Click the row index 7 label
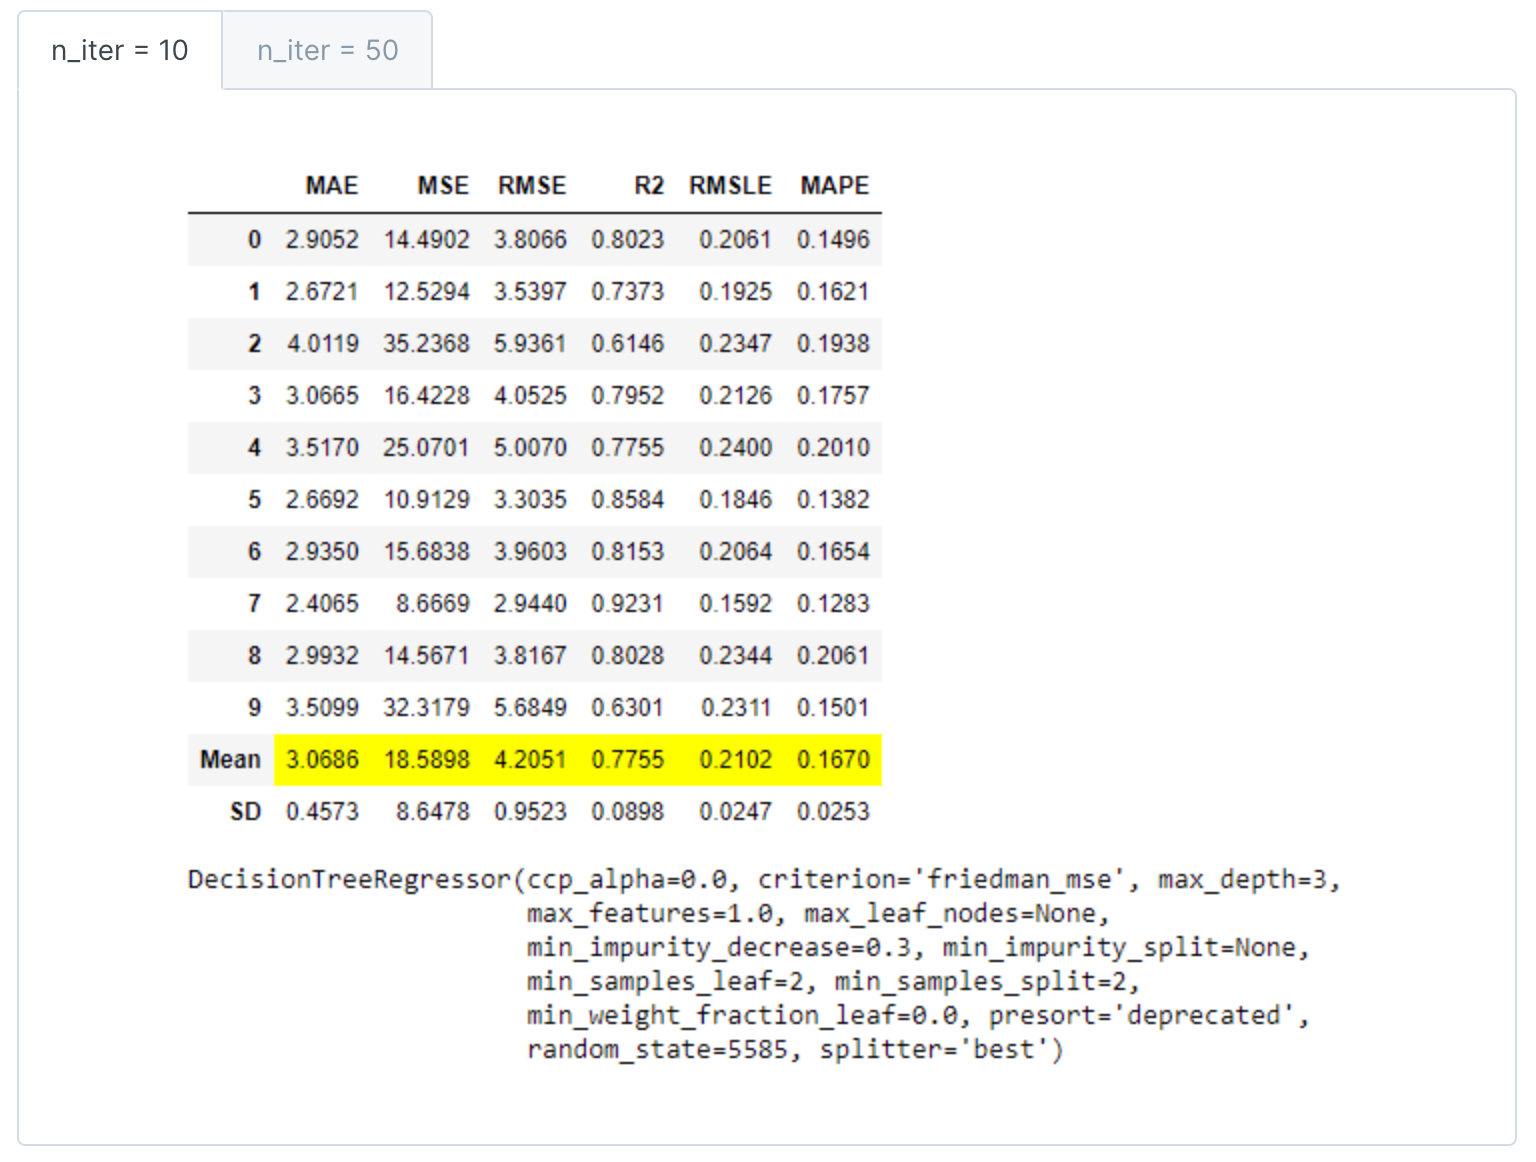The height and width of the screenshot is (1162, 1536). pos(254,604)
